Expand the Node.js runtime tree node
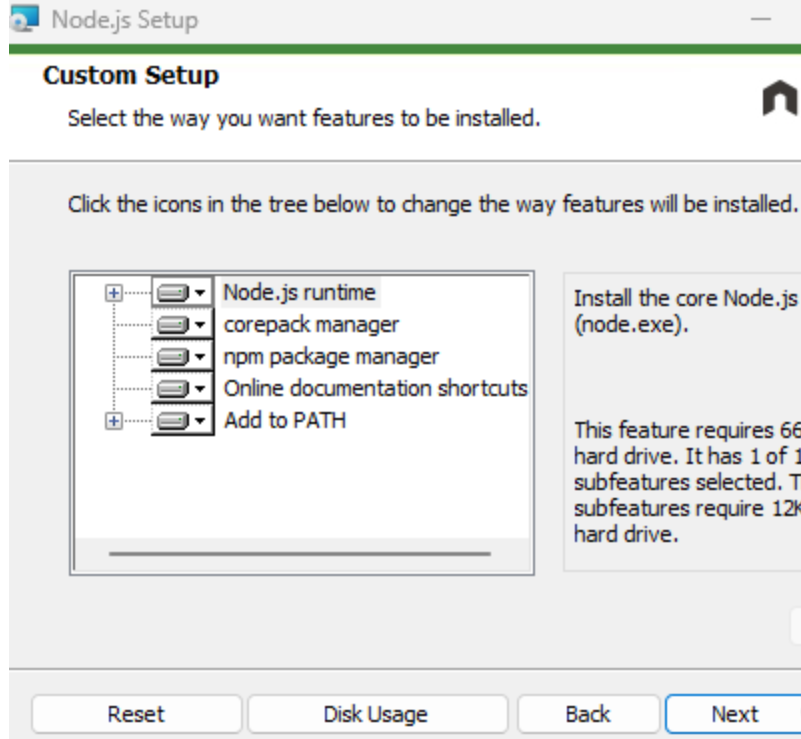This screenshot has width=801, height=739. [114, 293]
